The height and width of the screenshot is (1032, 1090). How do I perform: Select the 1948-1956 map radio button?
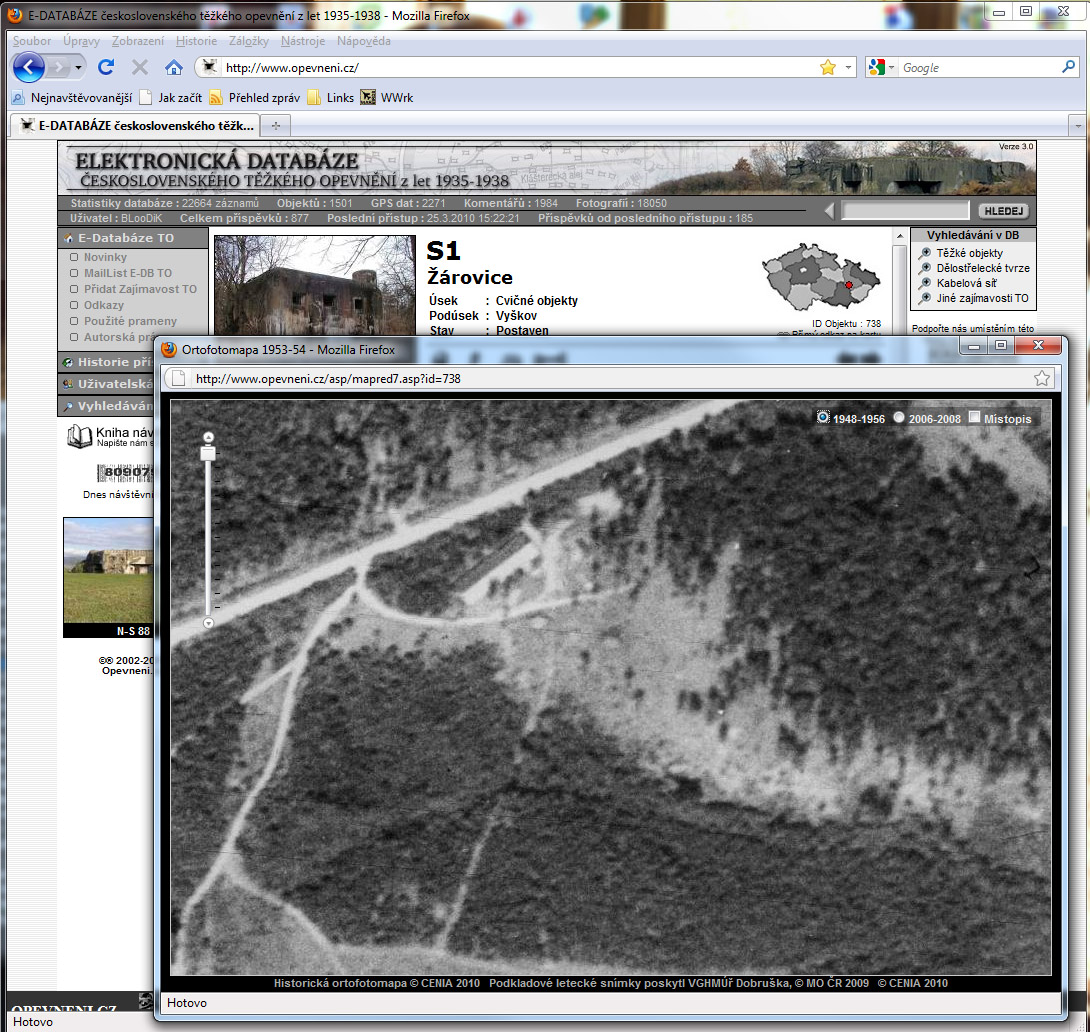coord(823,418)
